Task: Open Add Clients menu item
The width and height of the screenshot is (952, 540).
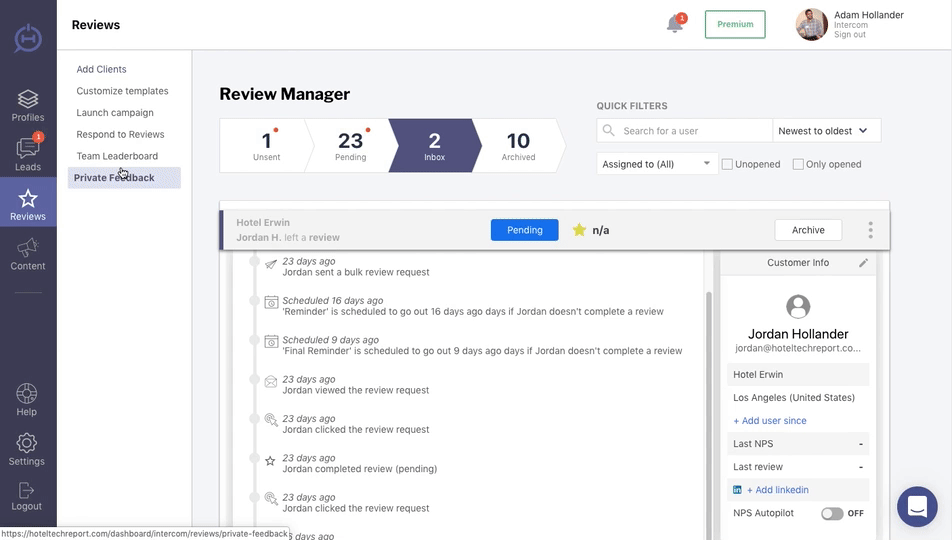Action: [x=101, y=69]
